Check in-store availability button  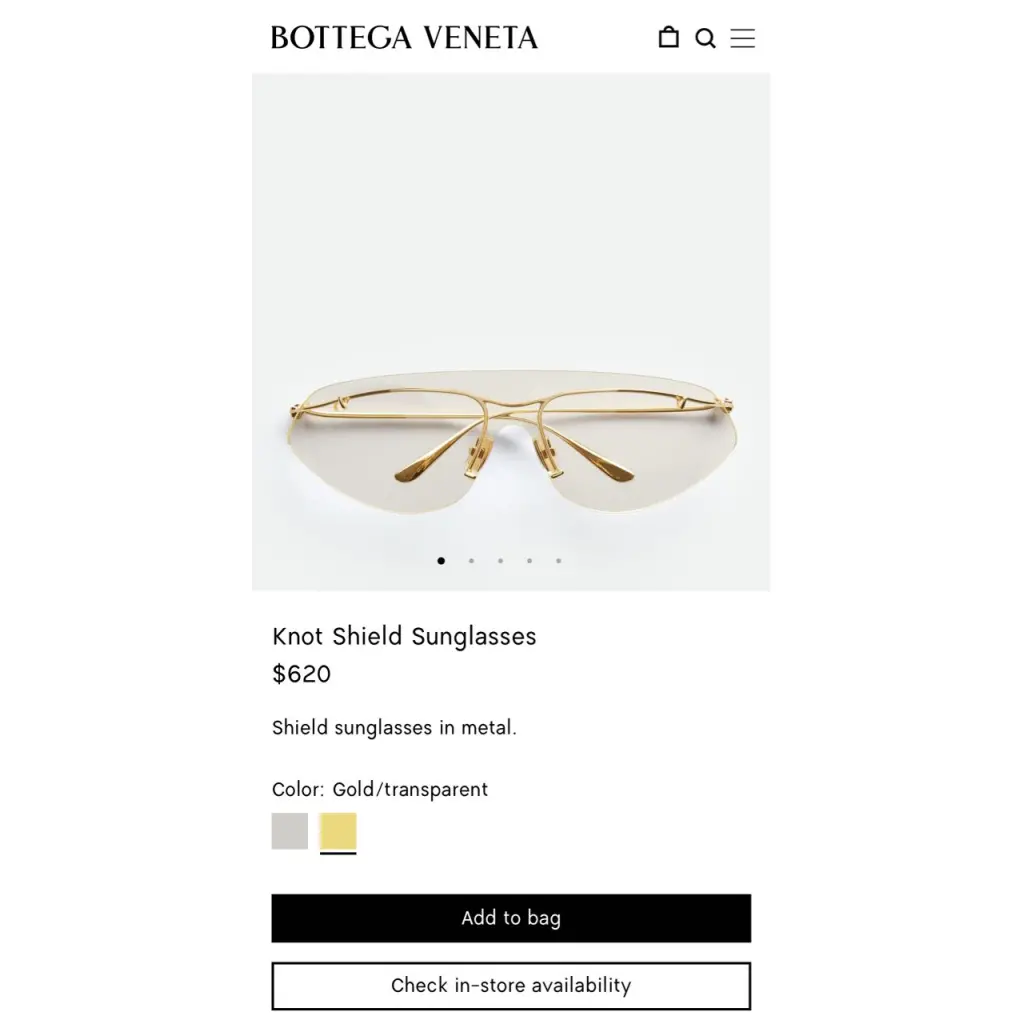(511, 985)
